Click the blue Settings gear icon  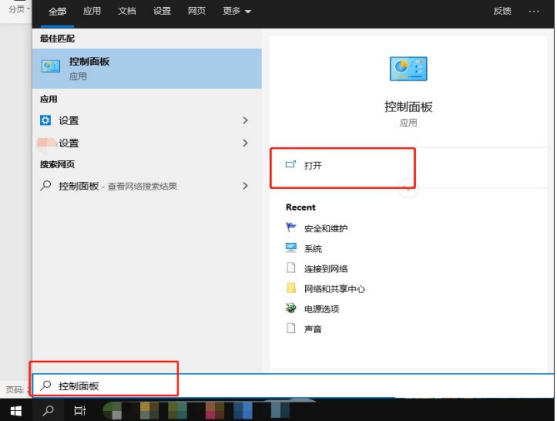coord(45,120)
